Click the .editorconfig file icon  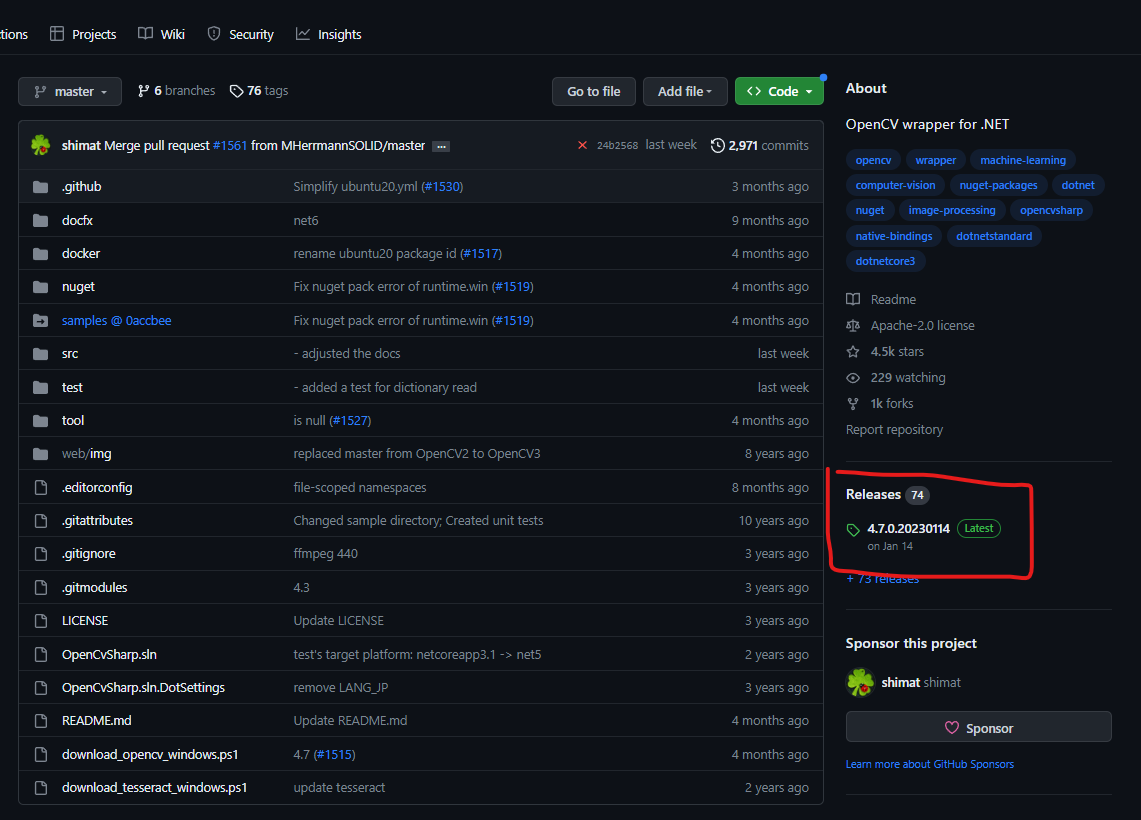[x=41, y=487]
